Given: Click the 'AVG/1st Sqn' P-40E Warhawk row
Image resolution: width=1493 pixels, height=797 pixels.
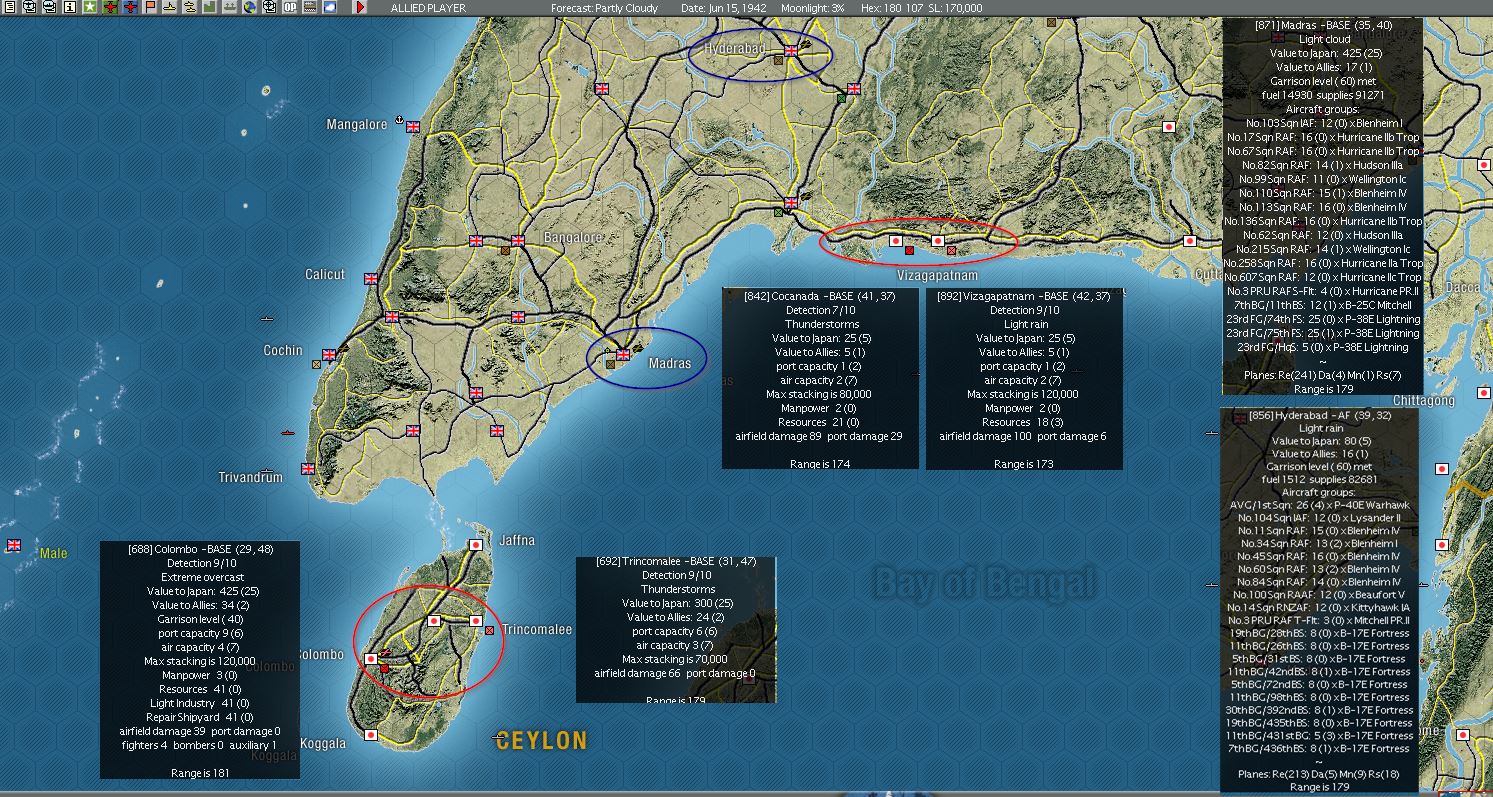Looking at the screenshot, I should click(1320, 505).
